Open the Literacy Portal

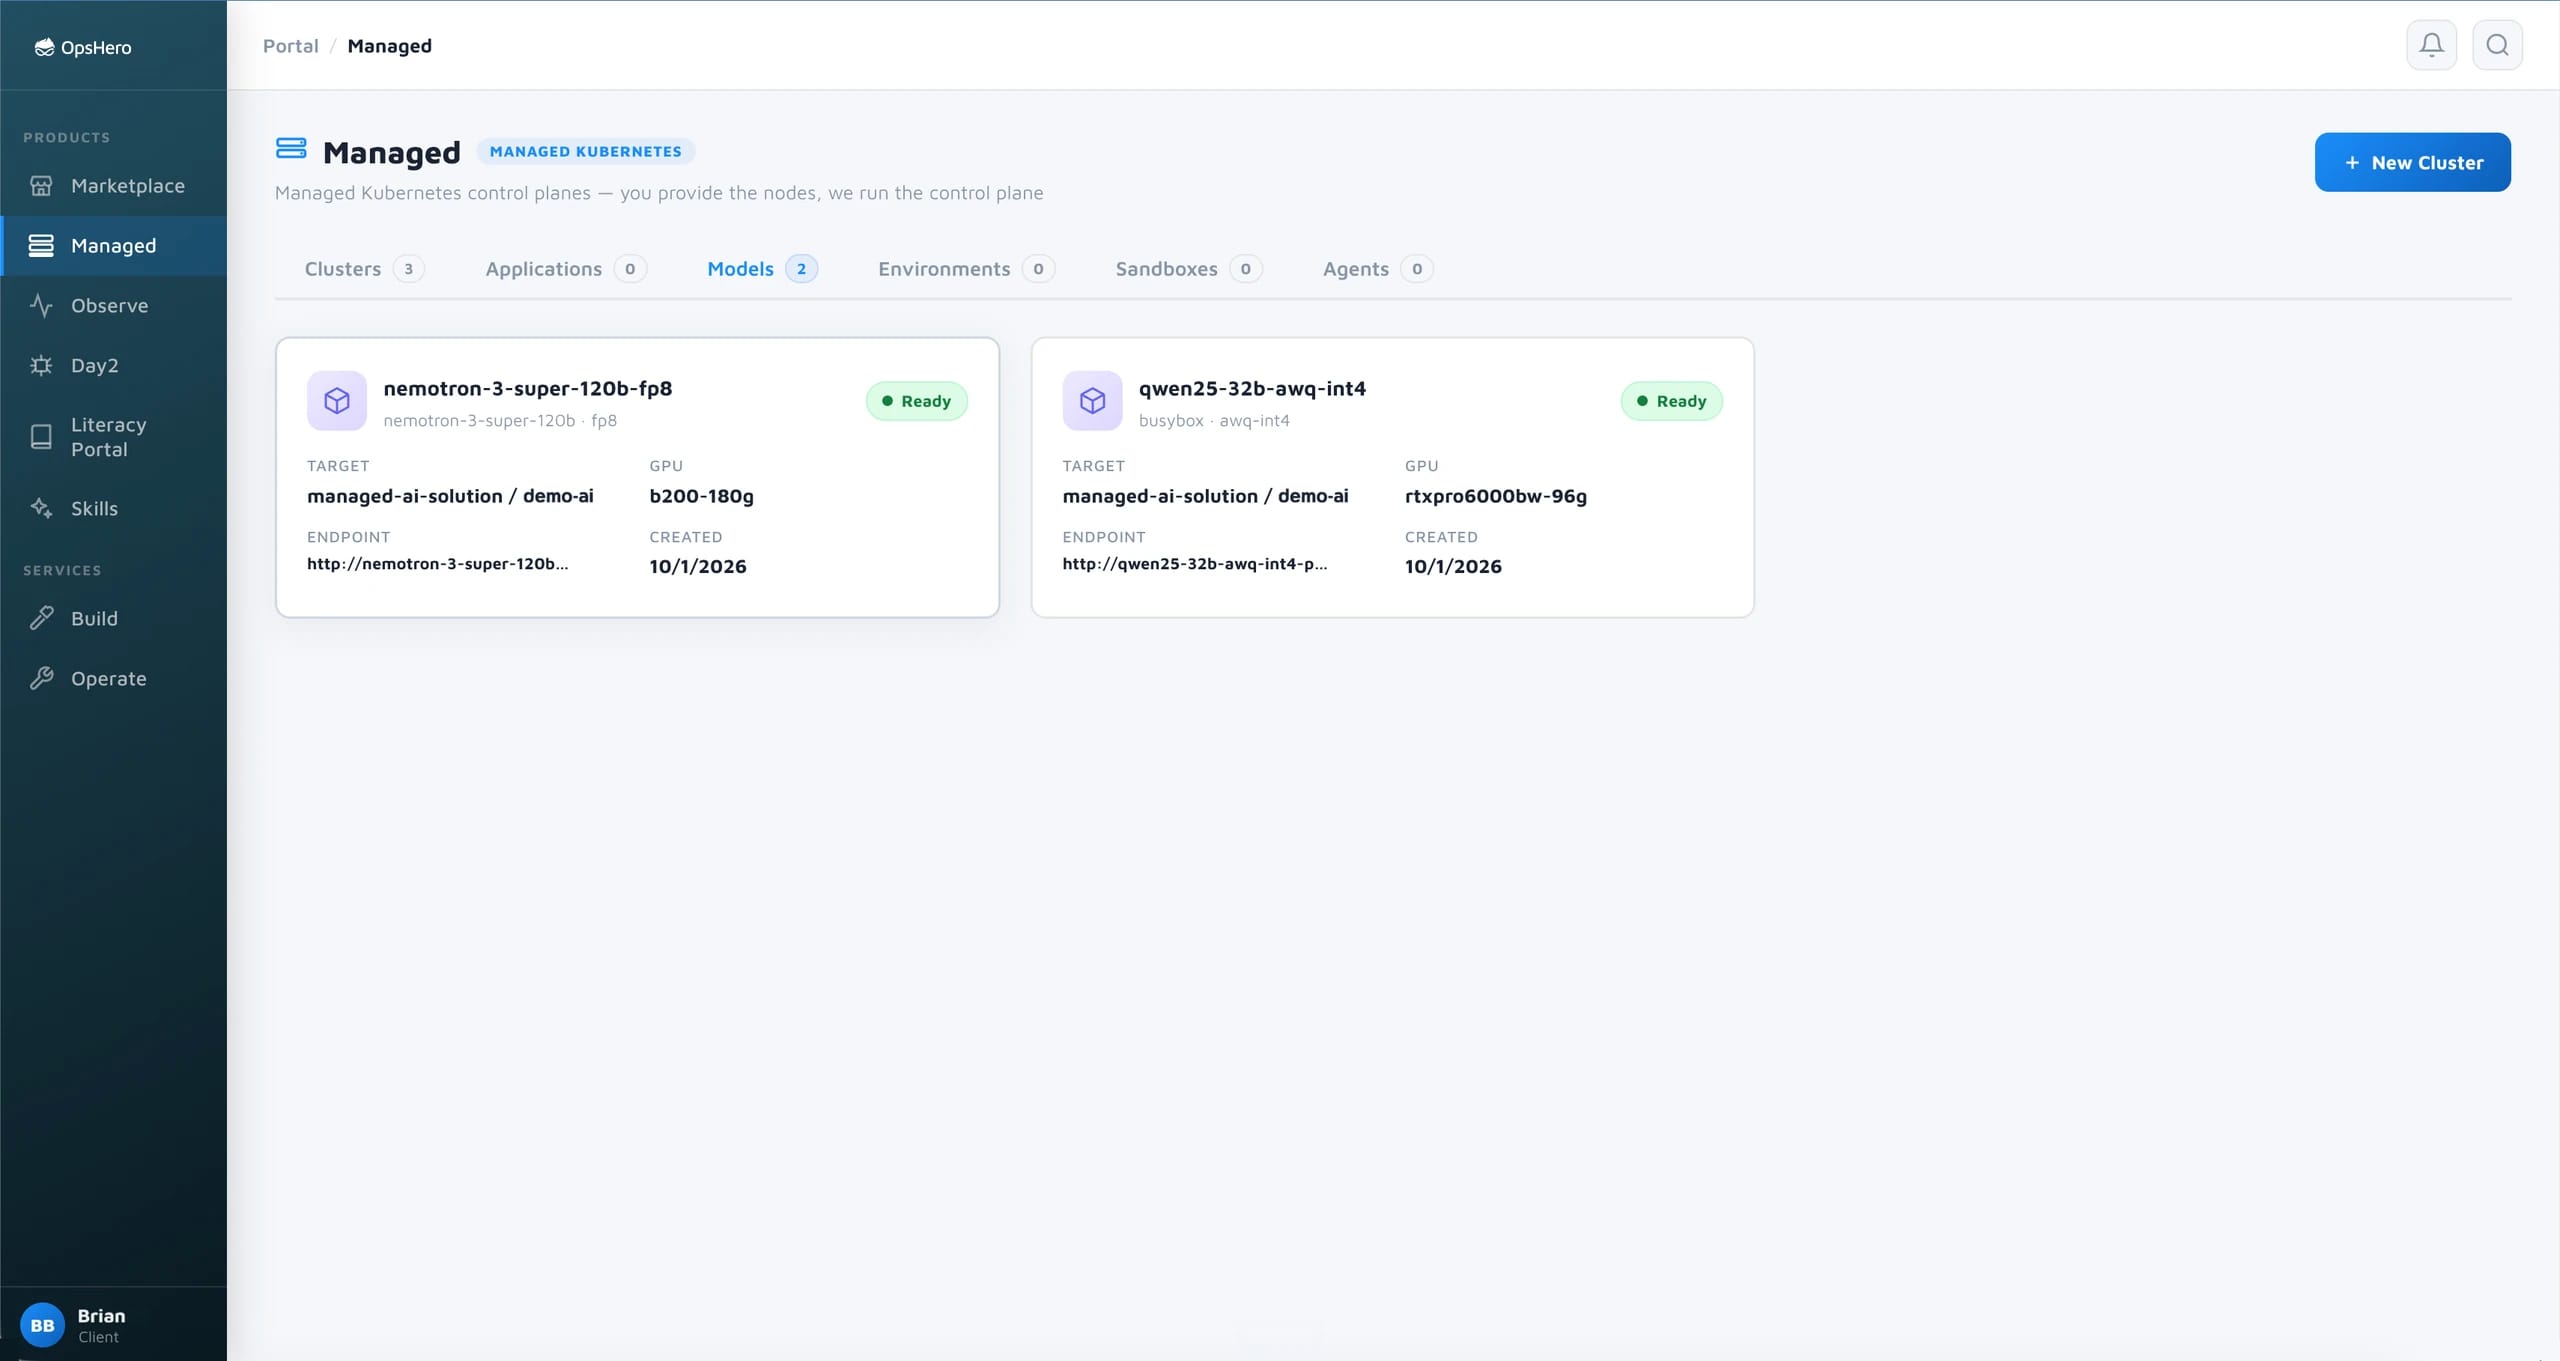(x=113, y=437)
